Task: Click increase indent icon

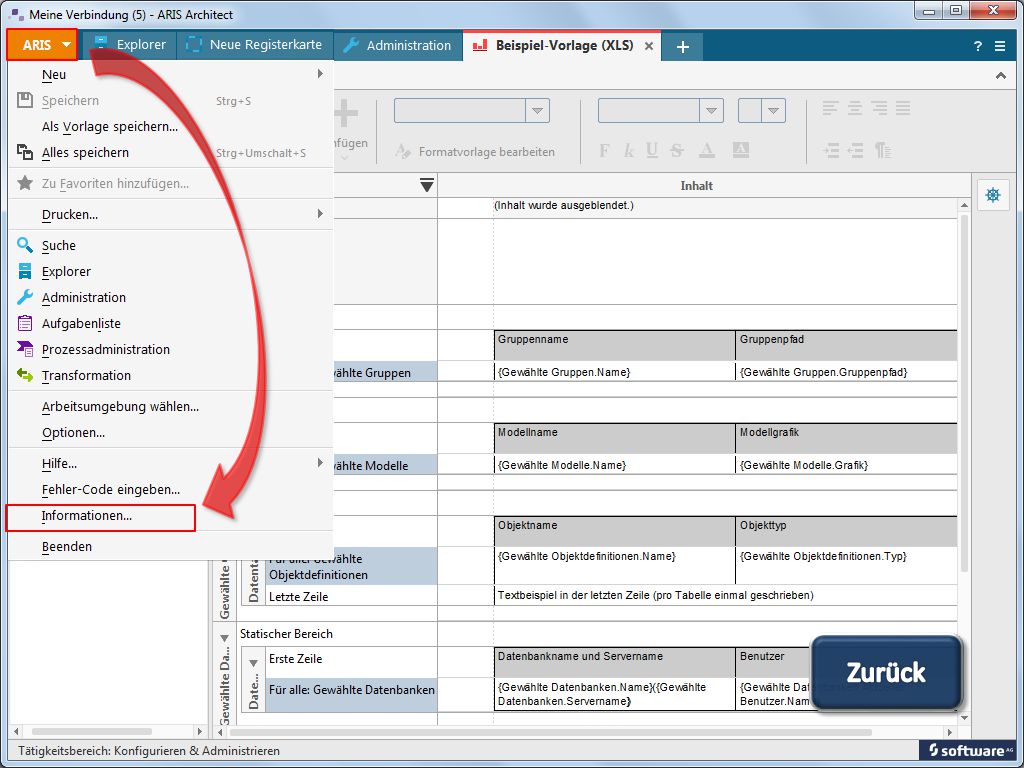Action: pyautogui.click(x=831, y=151)
